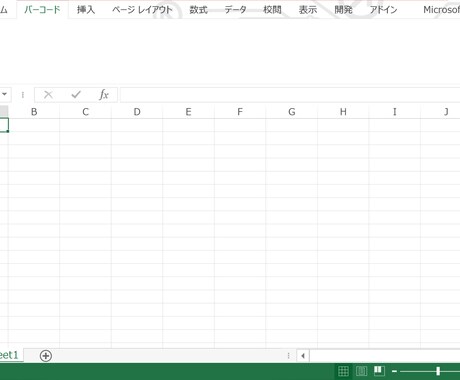Select the 数式 ribbon tab
The image size is (460, 380).
pos(198,10)
